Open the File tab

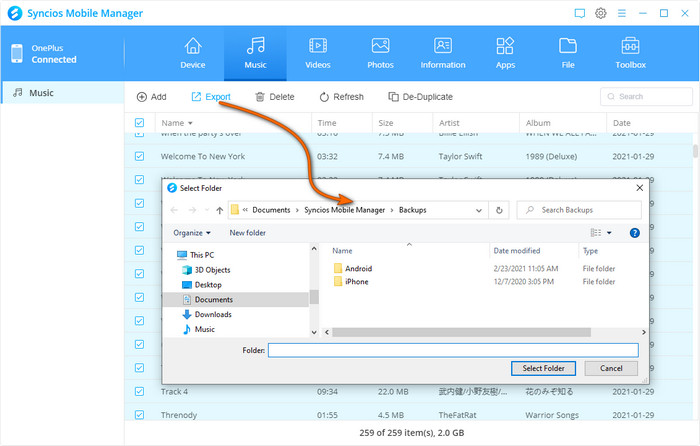[x=568, y=53]
